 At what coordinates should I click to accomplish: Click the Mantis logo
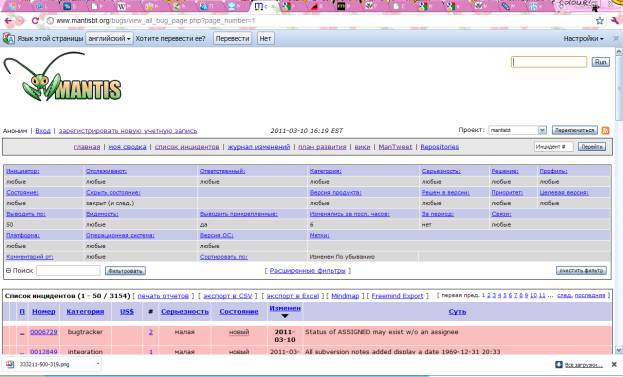click(x=63, y=77)
